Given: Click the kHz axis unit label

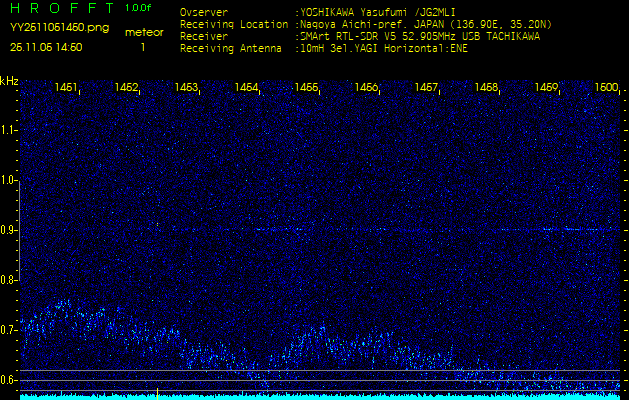Looking at the screenshot, I should pyautogui.click(x=9, y=80).
